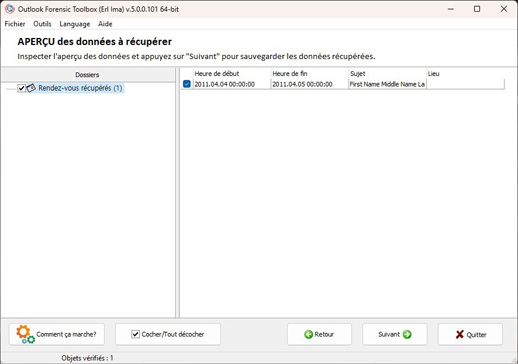Select the end time cell 2011.04.05 00:00:00
The width and height of the screenshot is (518, 364).
(309, 84)
